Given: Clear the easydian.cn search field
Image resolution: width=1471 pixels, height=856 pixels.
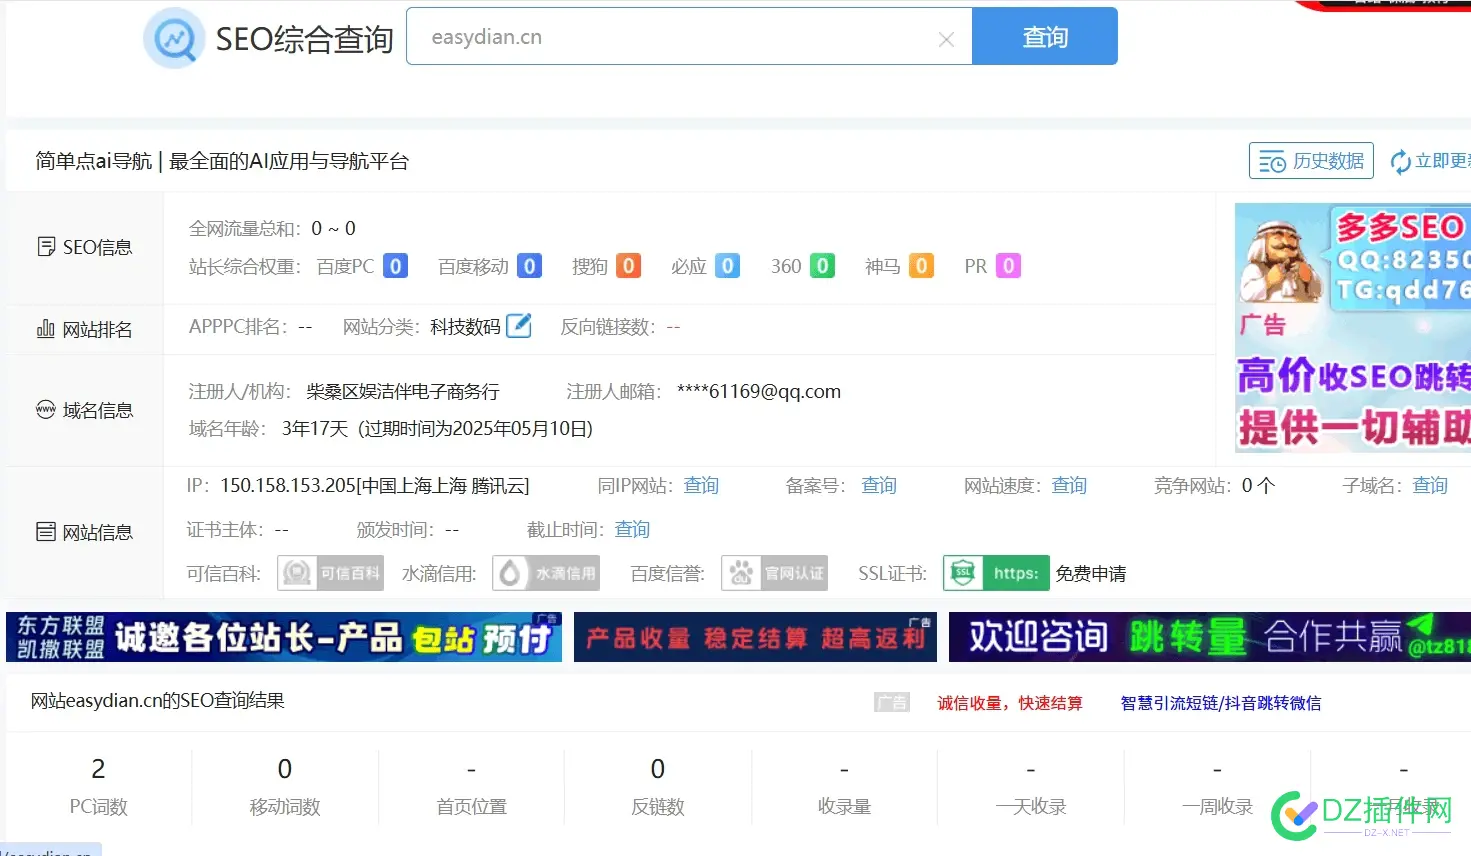Looking at the screenshot, I should tap(946, 40).
